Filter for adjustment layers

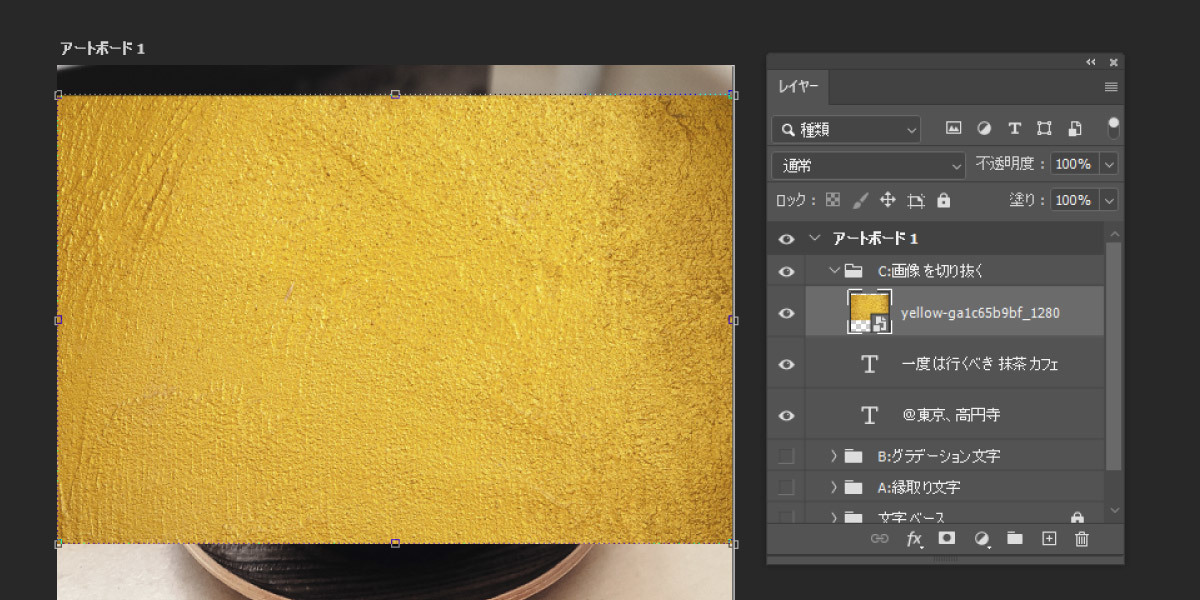click(x=984, y=129)
